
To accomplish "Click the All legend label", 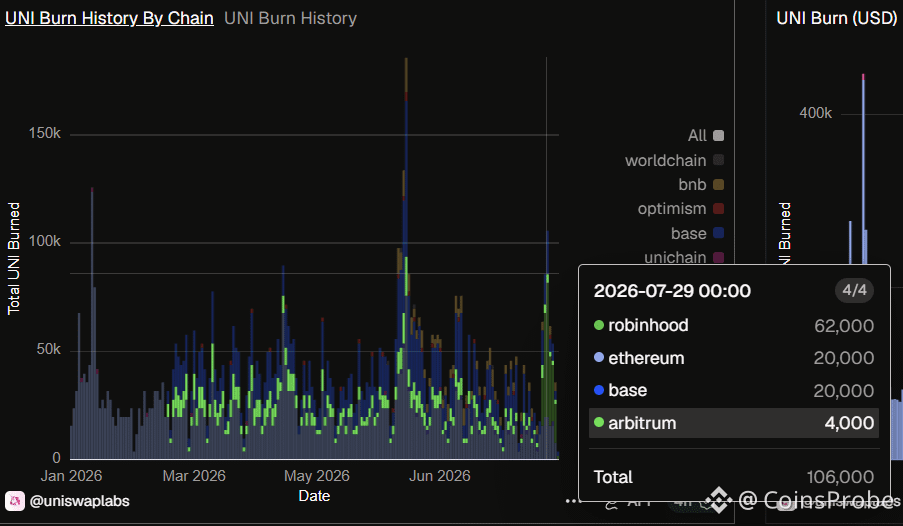I will pyautogui.click(x=697, y=135).
